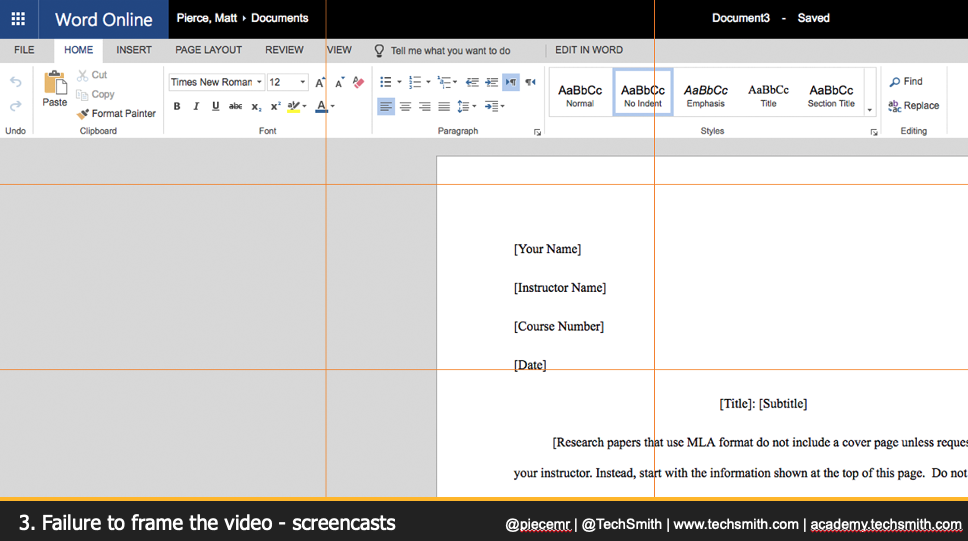
Task: Click the Bullets list icon
Action: (x=386, y=82)
